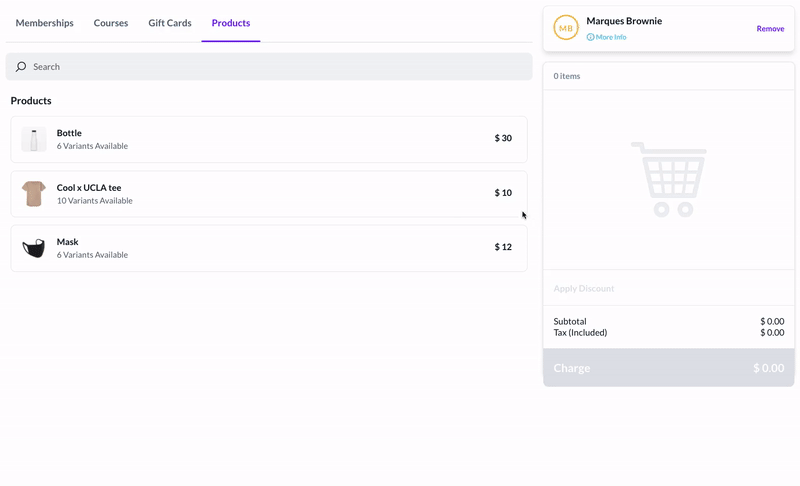Click the Bottle product thumbnail
The width and height of the screenshot is (800, 486).
[34, 139]
